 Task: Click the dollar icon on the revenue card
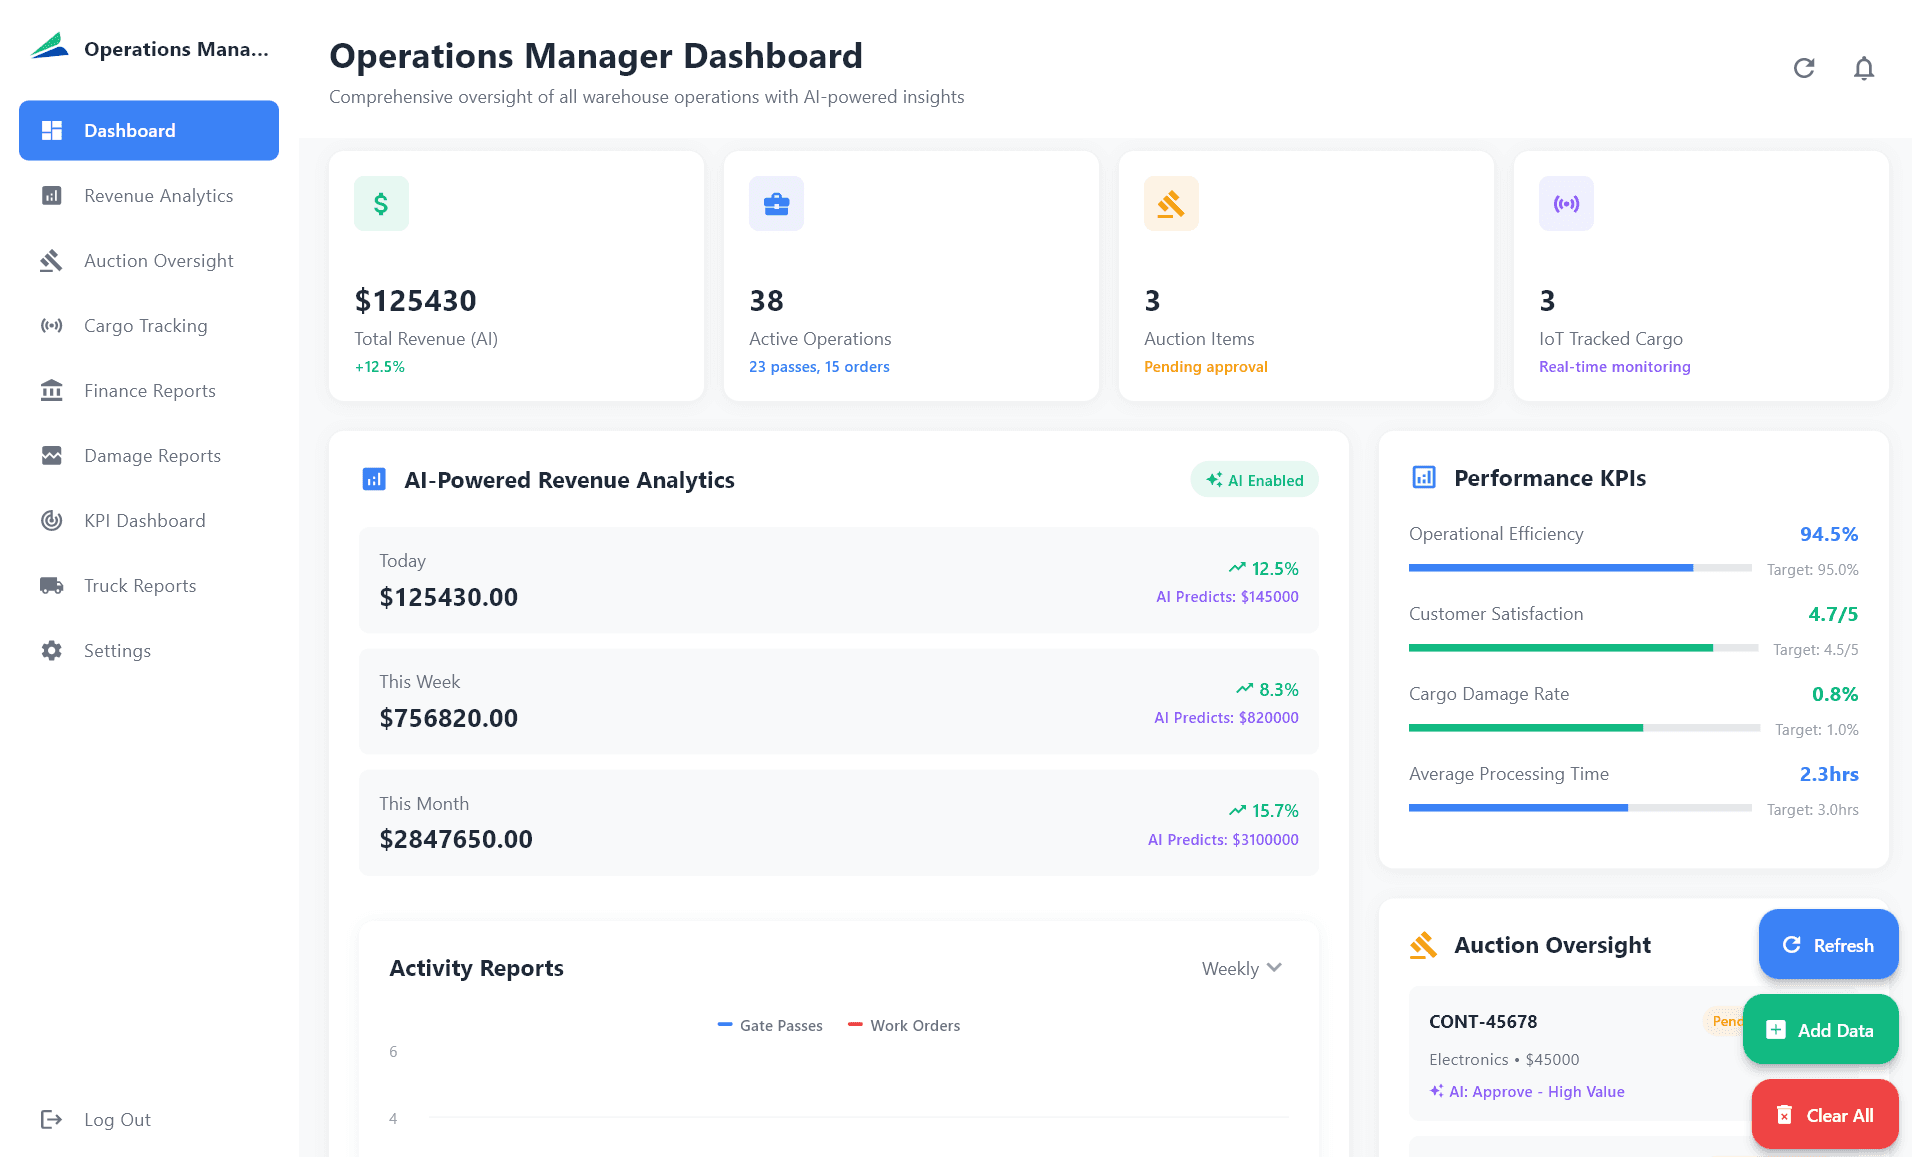pyautogui.click(x=381, y=203)
